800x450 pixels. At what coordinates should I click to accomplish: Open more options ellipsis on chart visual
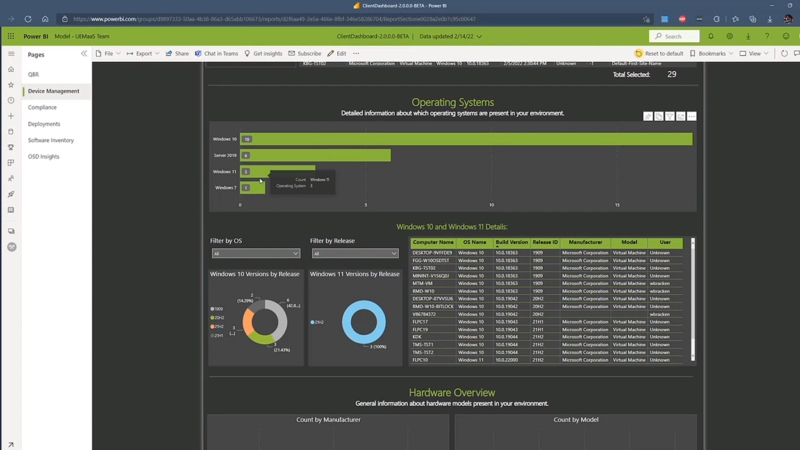point(691,116)
